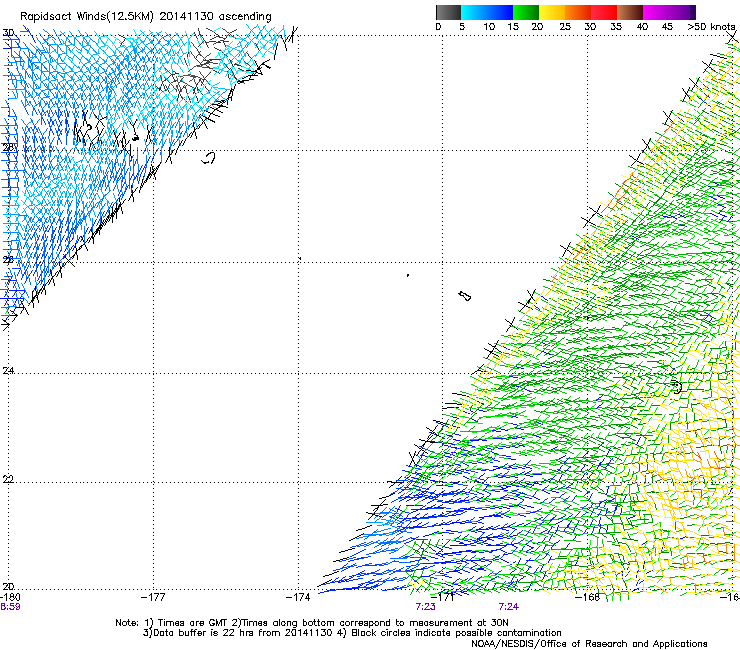The height and width of the screenshot is (650, 740).
Task: Click the brown 35-40 knots legend swatch
Action: [630, 12]
